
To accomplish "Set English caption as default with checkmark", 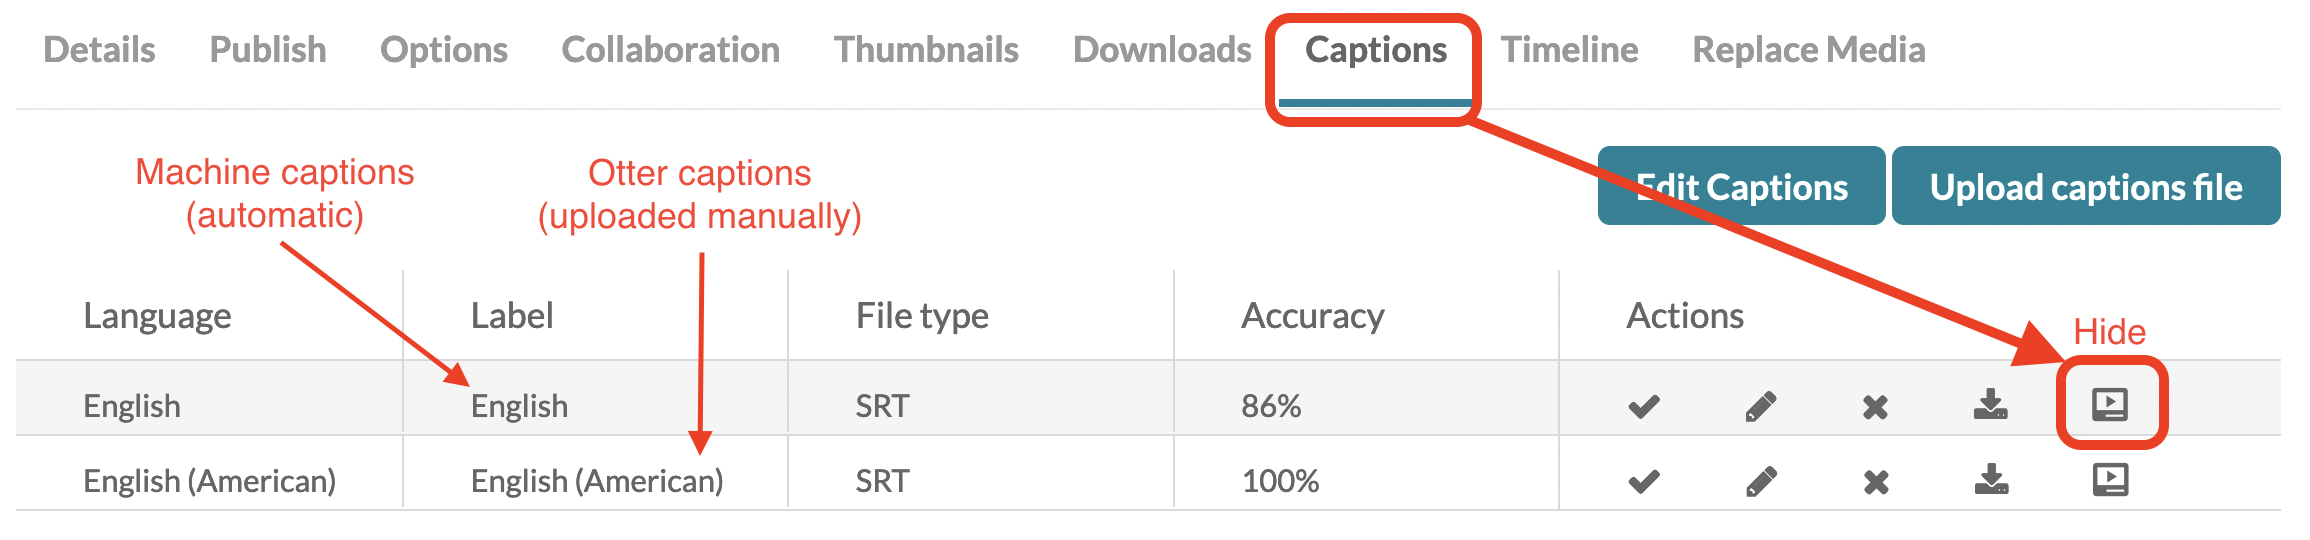I will [1643, 406].
